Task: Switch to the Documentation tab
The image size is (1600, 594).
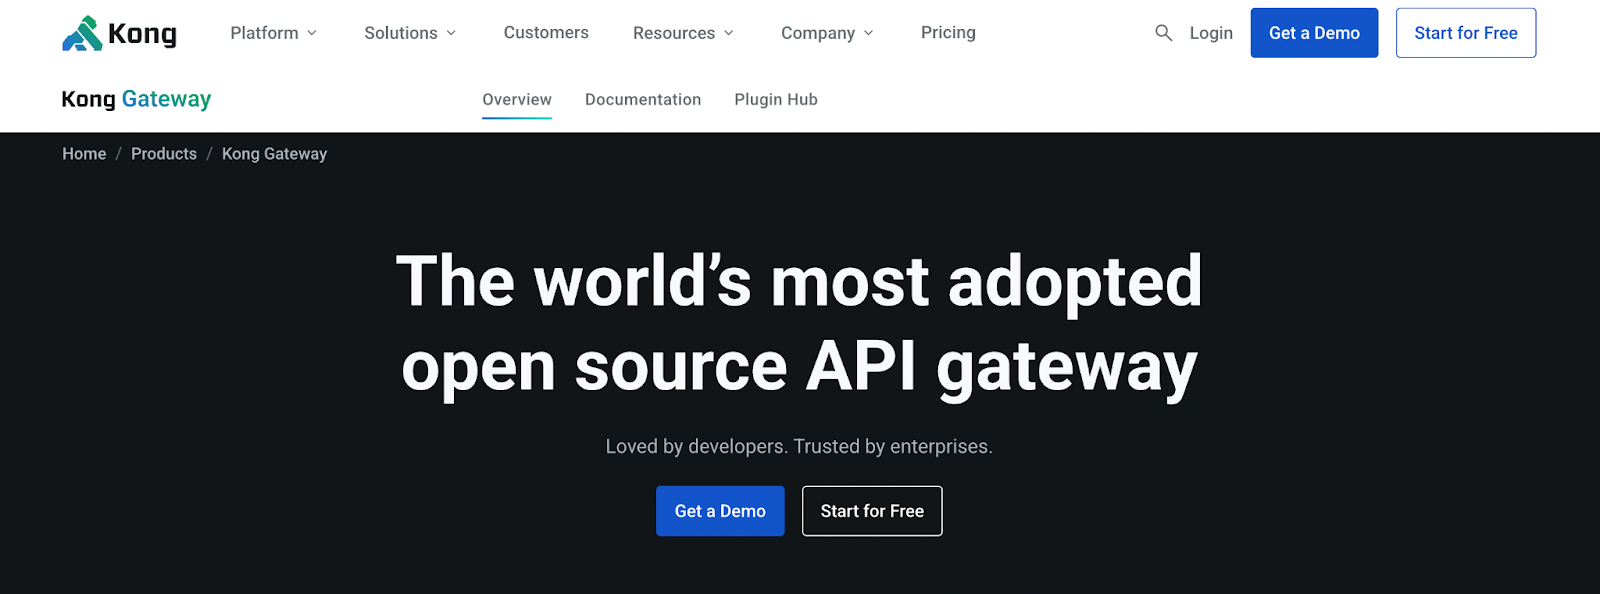Action: [643, 99]
